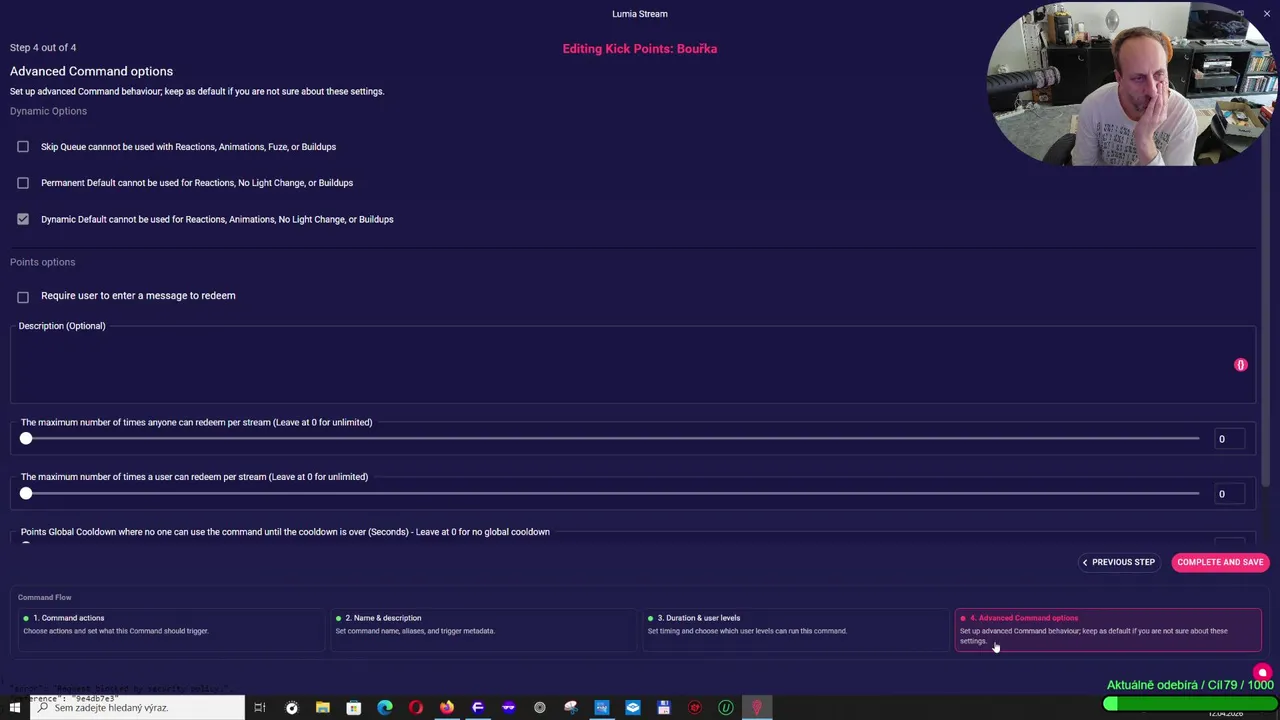Screen dimensions: 1280x720
Task: Check Require user to enter a message
Action: pos(23,297)
